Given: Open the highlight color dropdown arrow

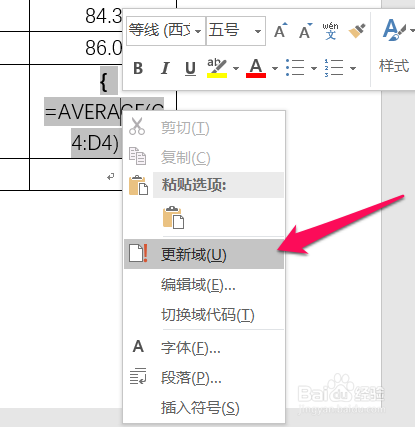Looking at the screenshot, I should pyautogui.click(x=236, y=68).
